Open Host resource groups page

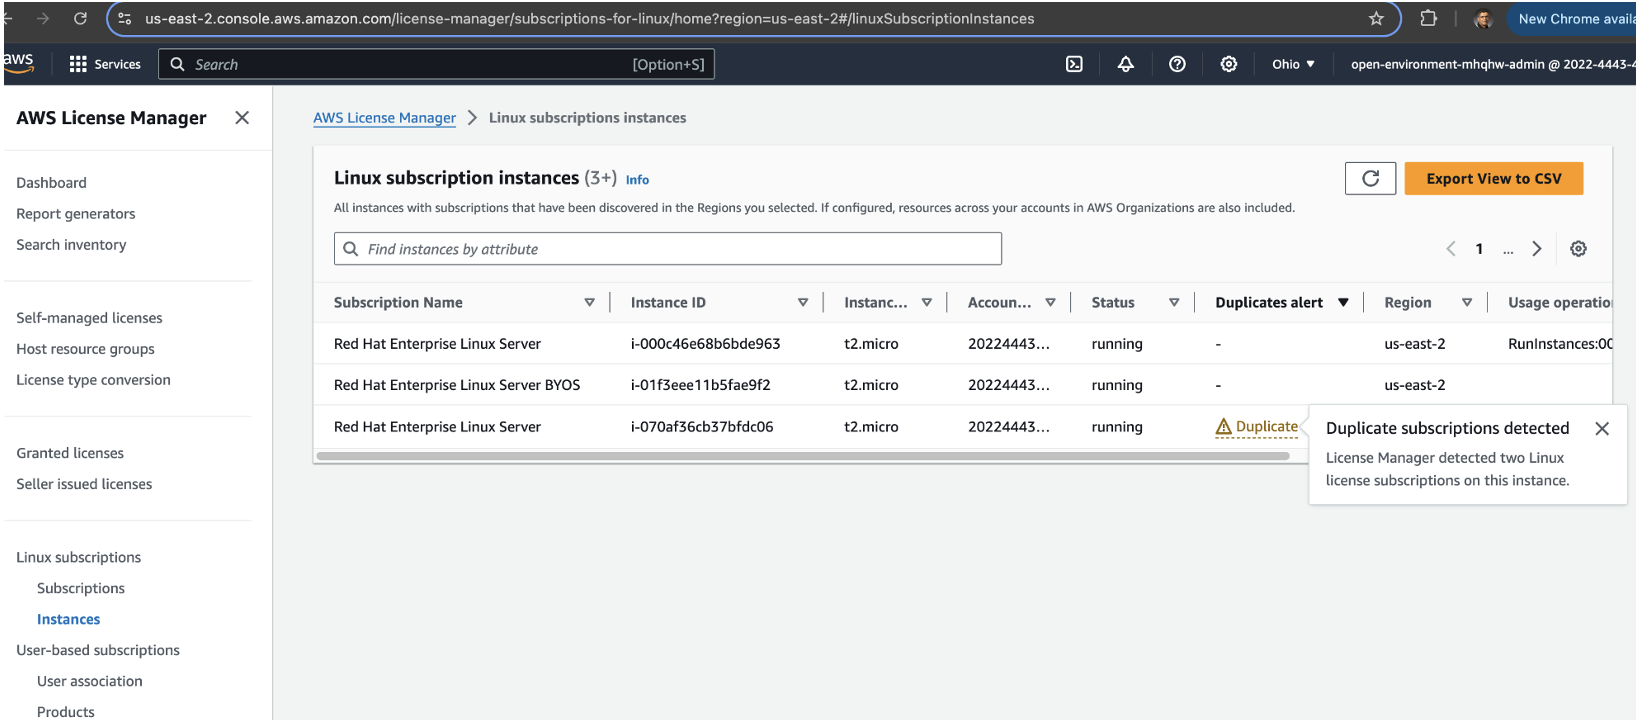tap(85, 349)
